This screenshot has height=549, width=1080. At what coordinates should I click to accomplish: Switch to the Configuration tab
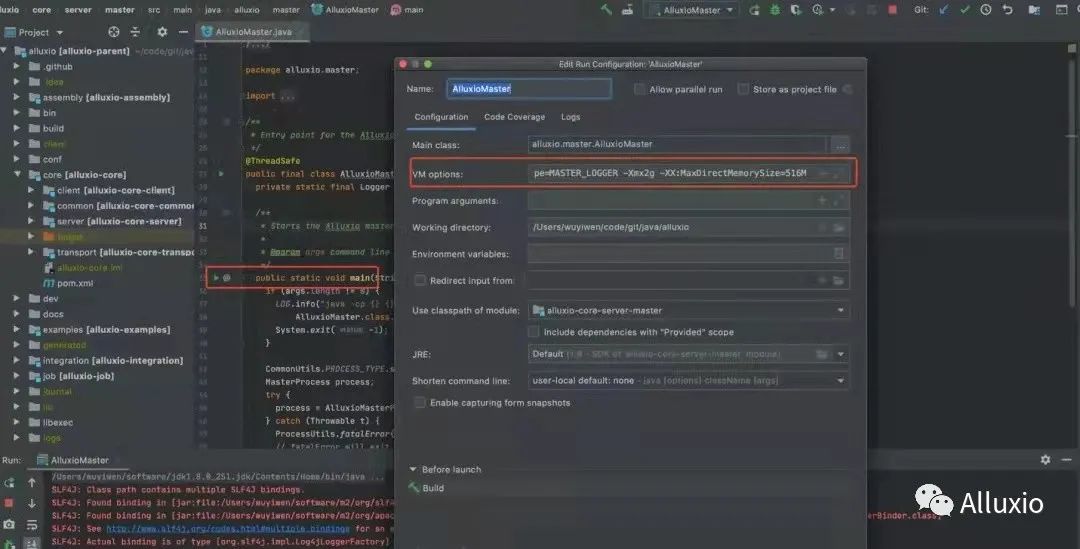(x=441, y=117)
